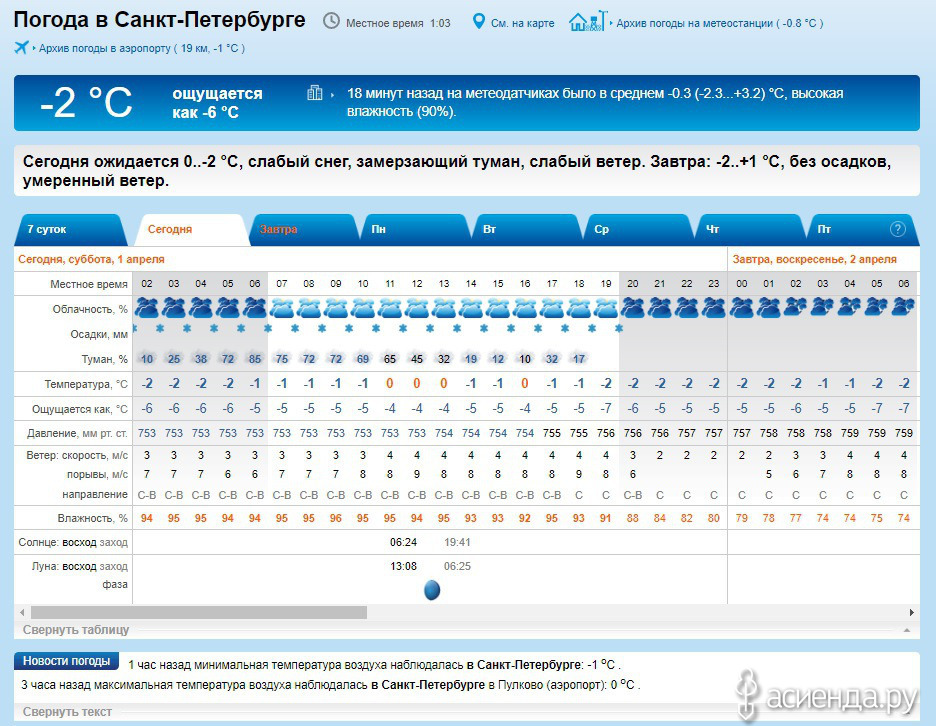
Task: Click the moonrise time 13:08
Action: click(x=404, y=567)
